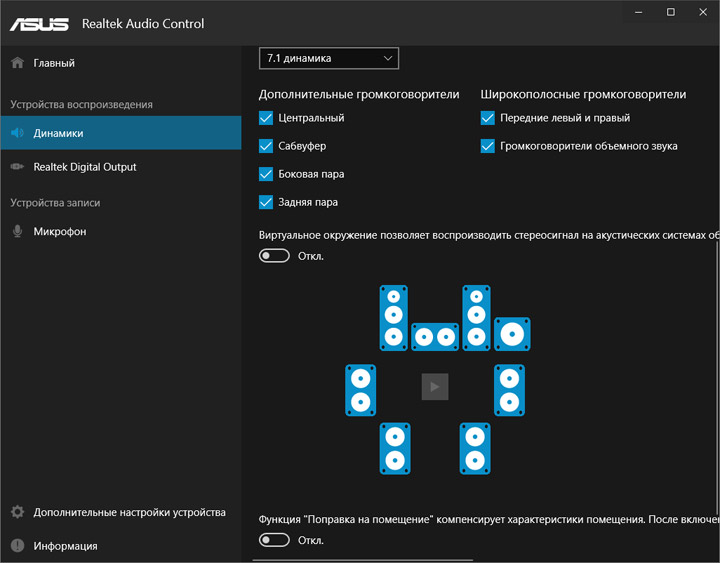Select Realtek Digital Output device
The image size is (720, 563).
tap(84, 167)
